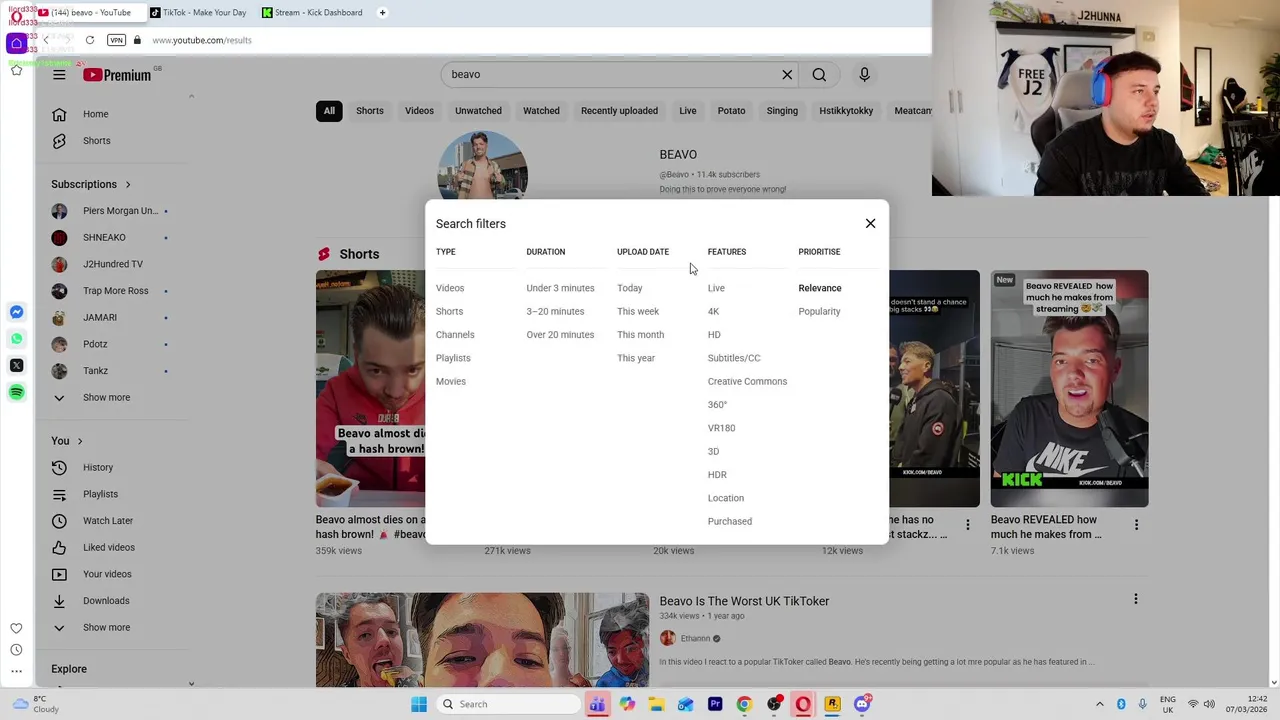Toggle the Opera VPN badge

116,40
